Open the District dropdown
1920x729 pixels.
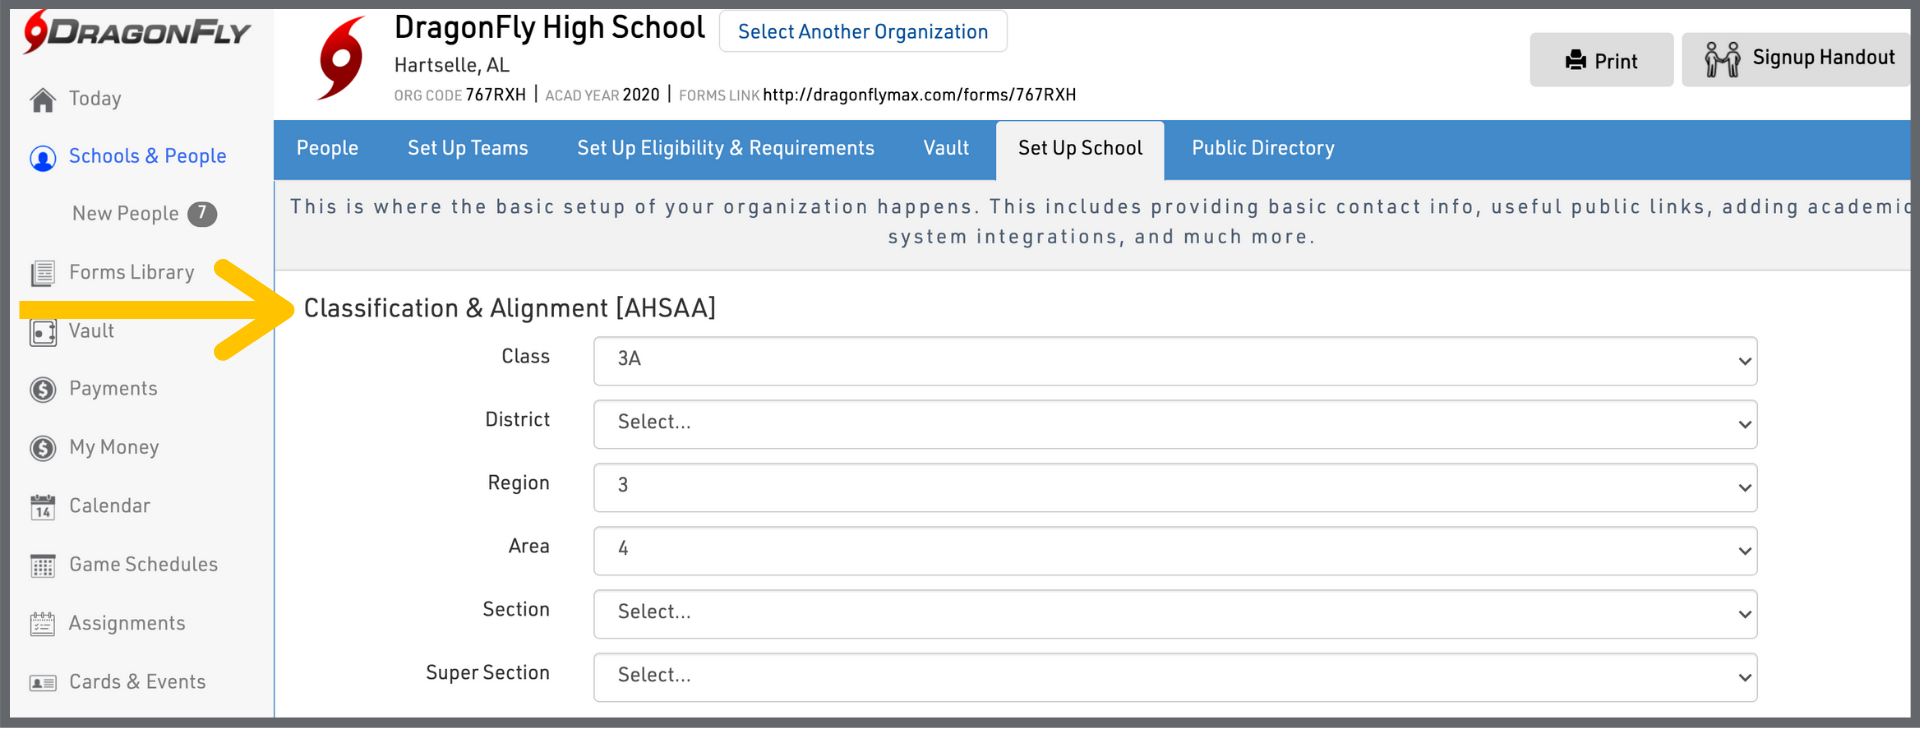(x=1174, y=424)
